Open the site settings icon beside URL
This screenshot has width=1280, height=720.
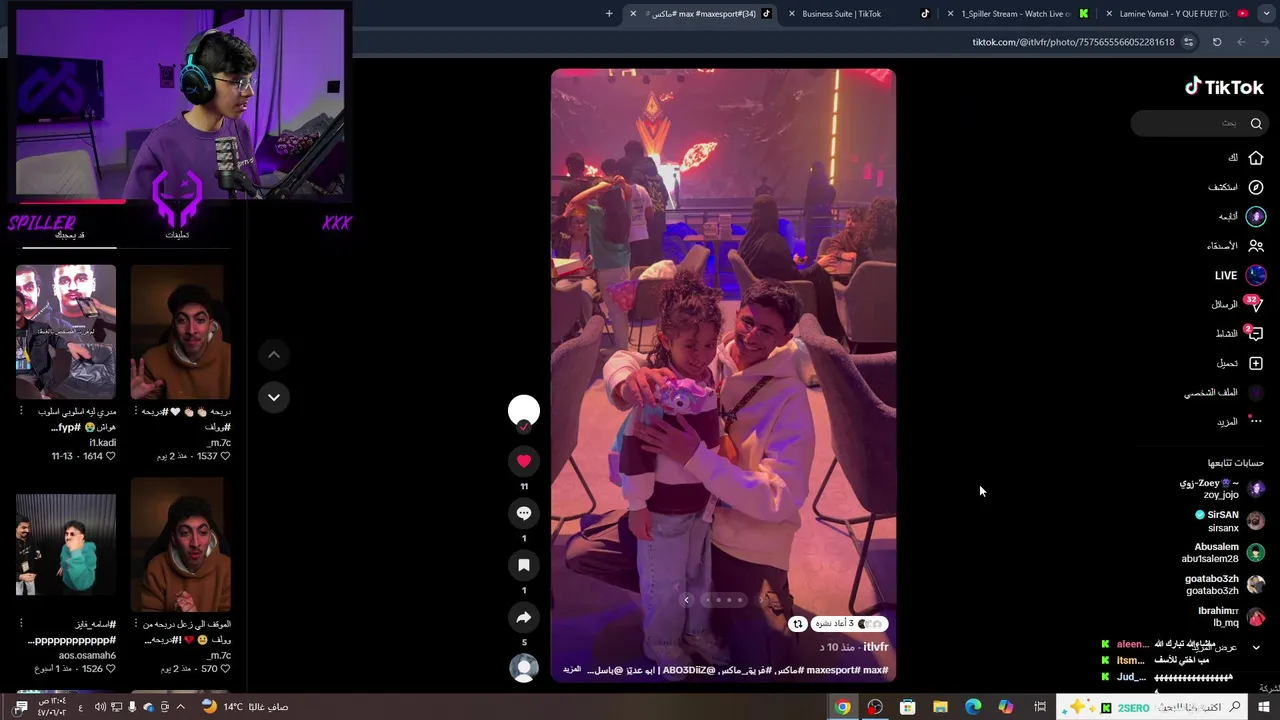1188,42
